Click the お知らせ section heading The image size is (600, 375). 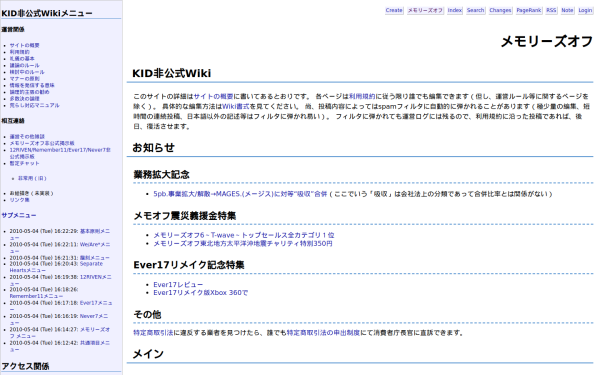point(153,148)
